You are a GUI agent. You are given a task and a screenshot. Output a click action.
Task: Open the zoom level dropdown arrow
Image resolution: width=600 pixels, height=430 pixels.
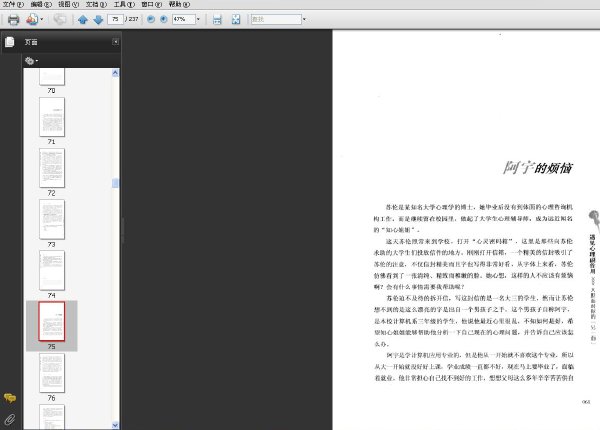pos(198,19)
